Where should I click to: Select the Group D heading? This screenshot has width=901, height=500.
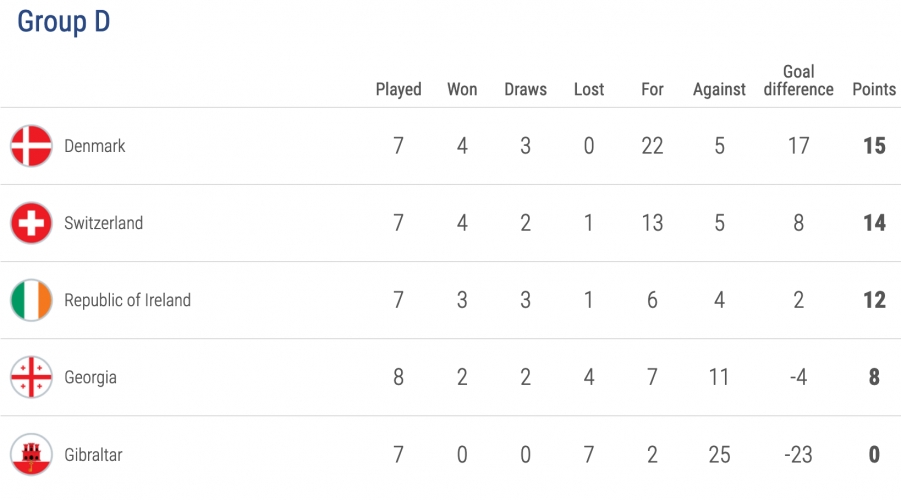click(x=63, y=22)
